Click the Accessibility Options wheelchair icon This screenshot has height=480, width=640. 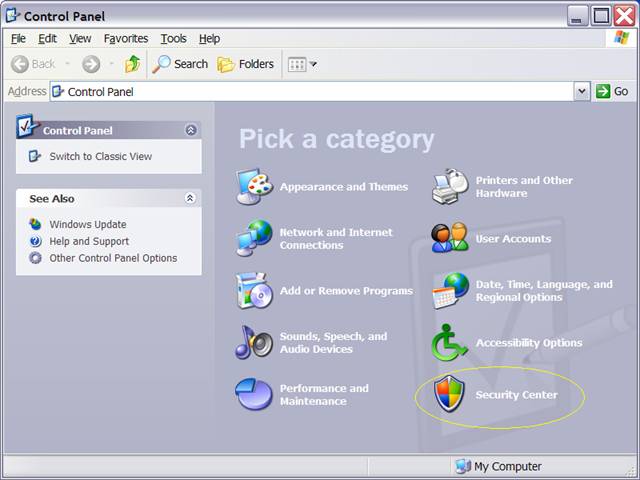click(449, 342)
